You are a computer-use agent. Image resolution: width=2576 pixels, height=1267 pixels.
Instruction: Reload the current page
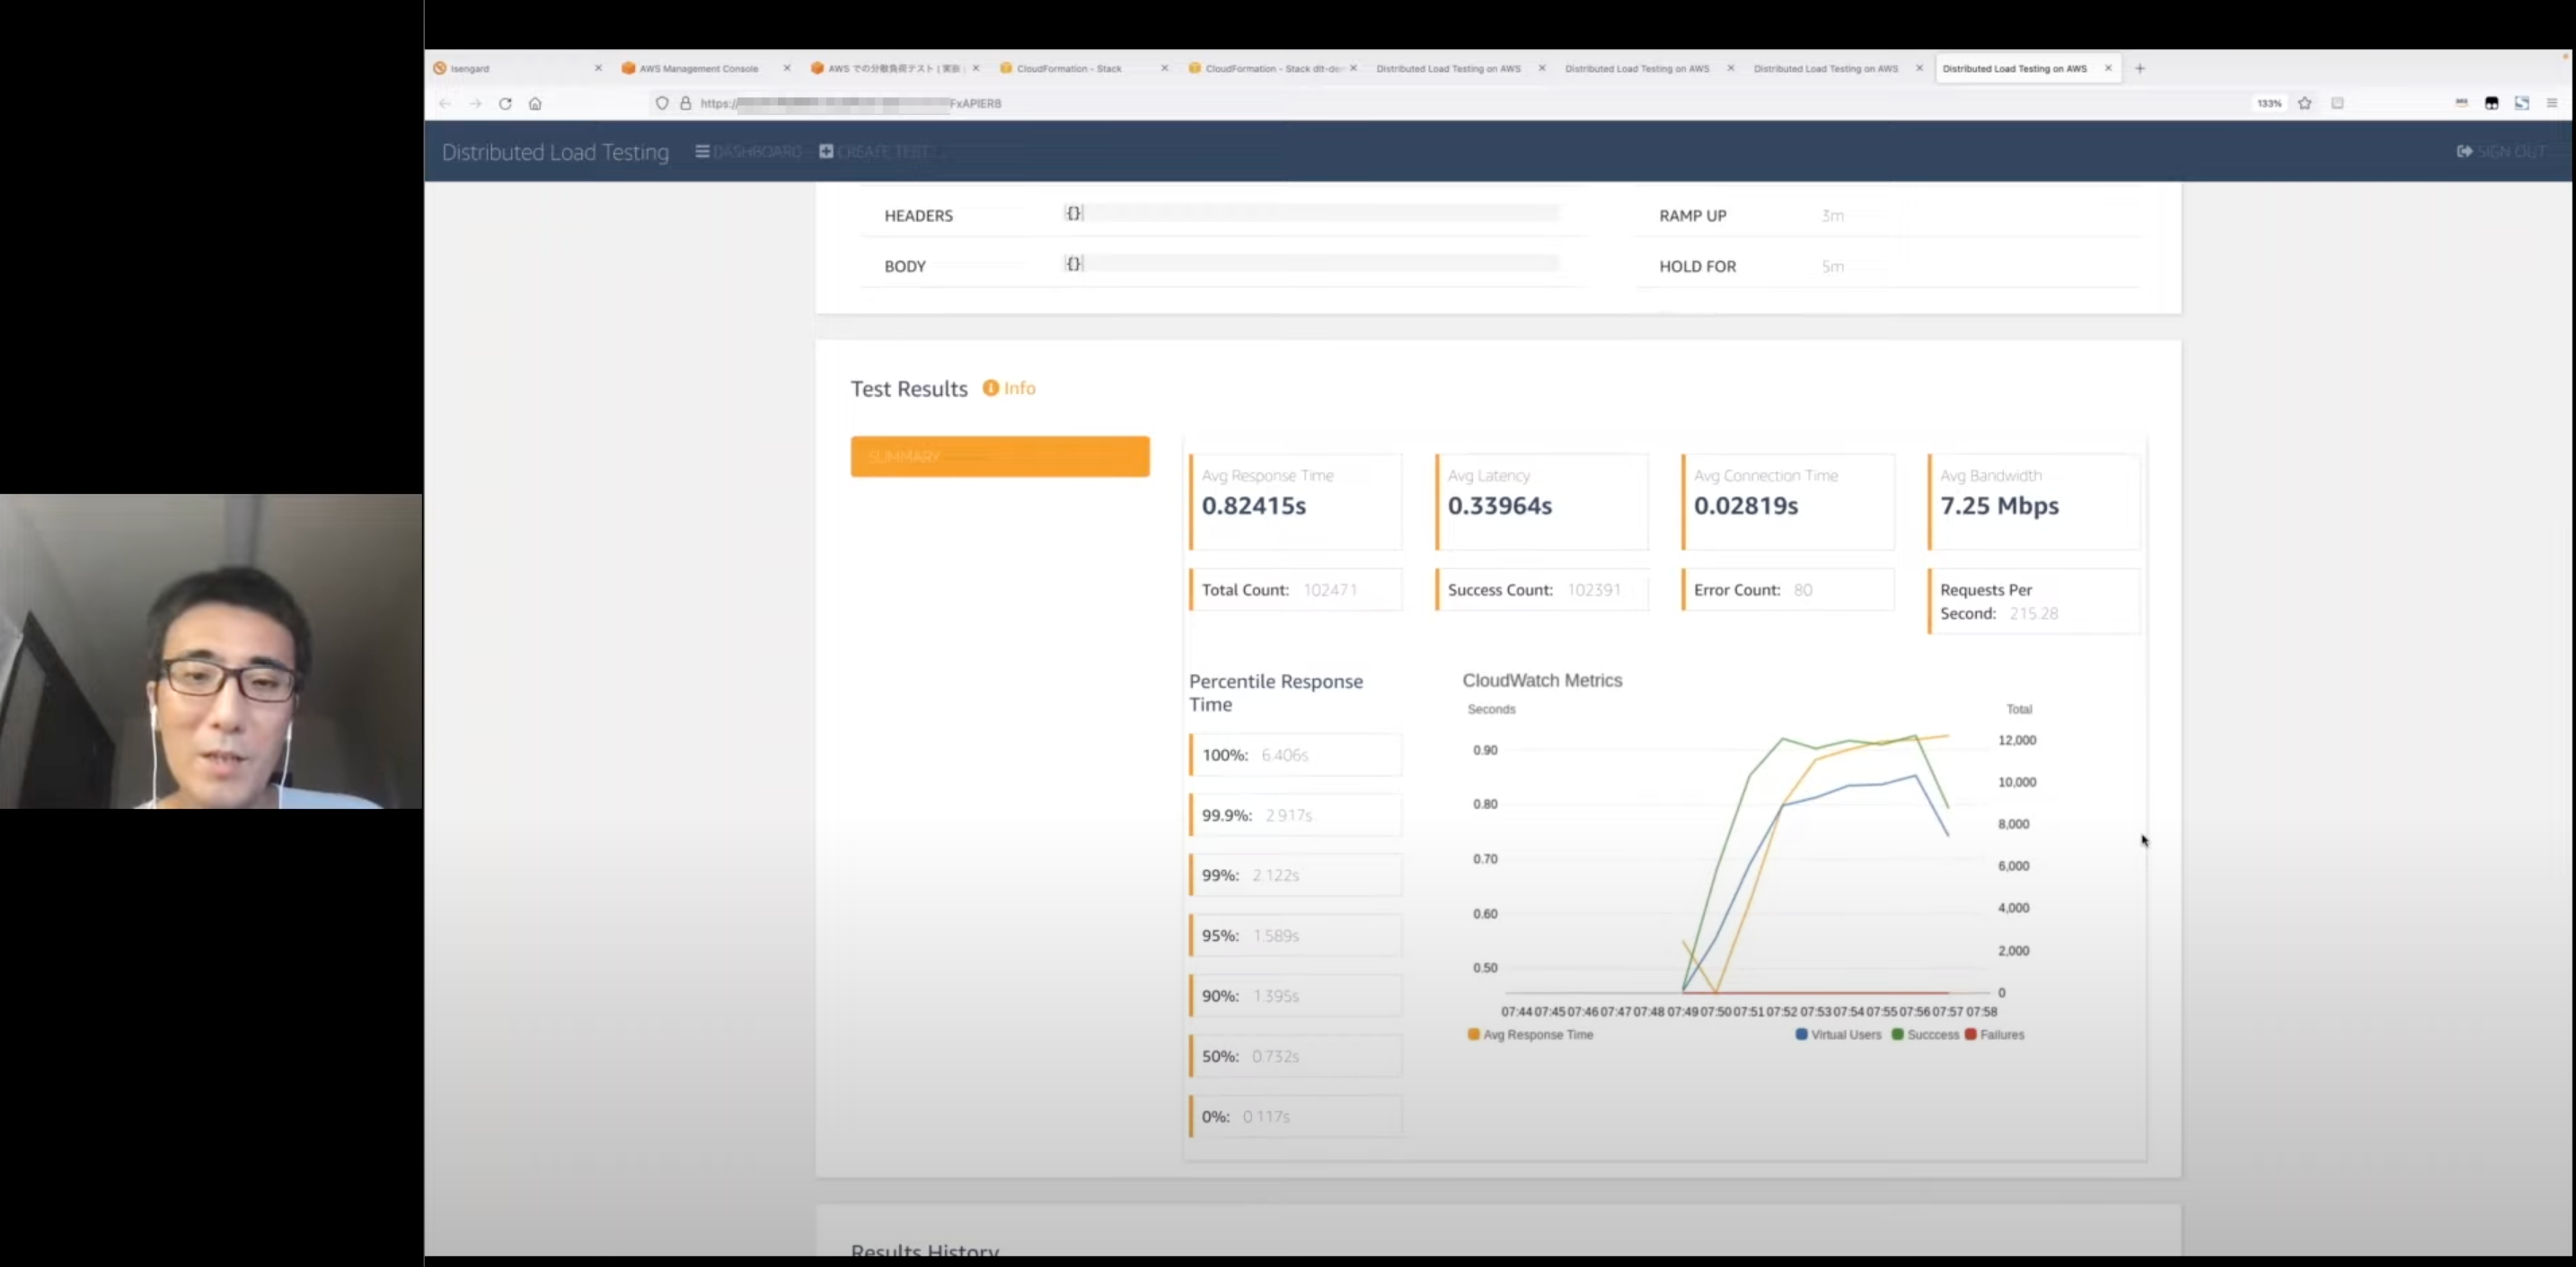tap(505, 103)
